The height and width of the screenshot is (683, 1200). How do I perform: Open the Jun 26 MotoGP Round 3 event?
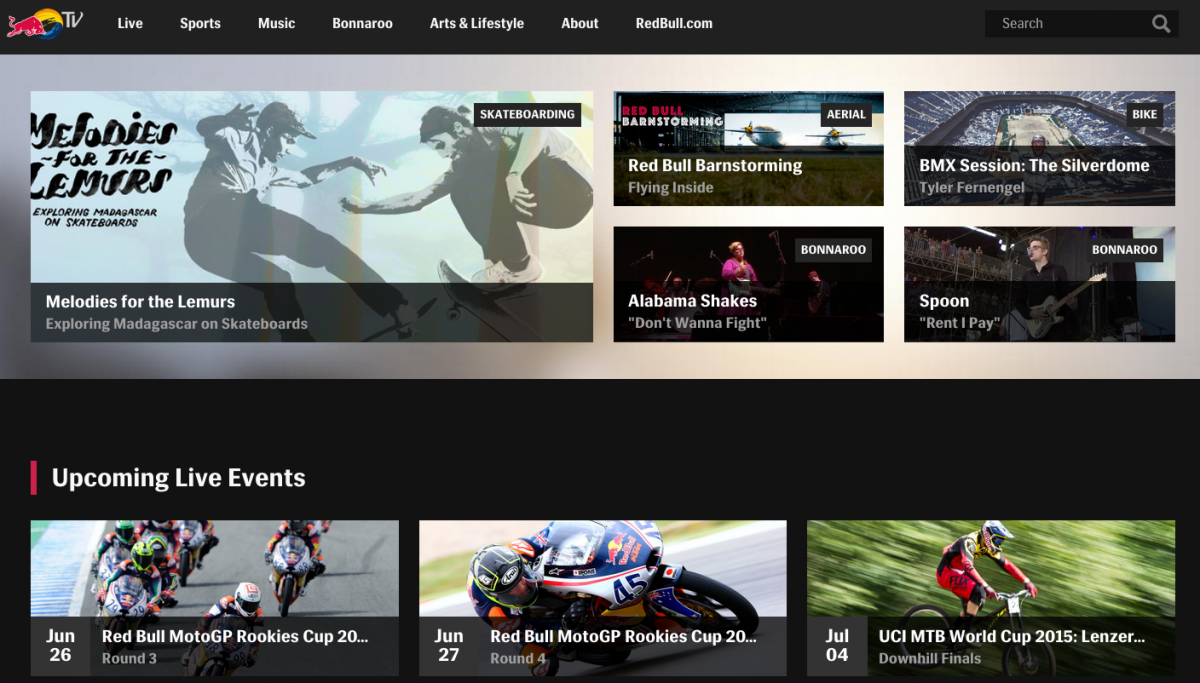click(214, 598)
